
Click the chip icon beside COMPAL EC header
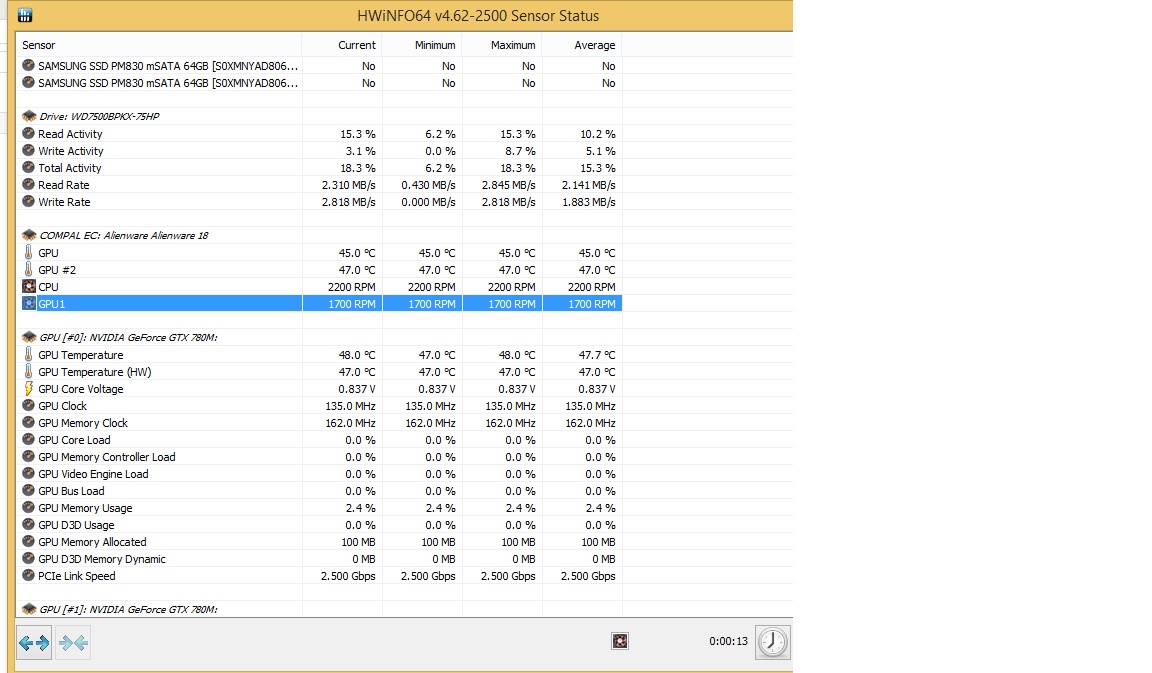coord(29,235)
